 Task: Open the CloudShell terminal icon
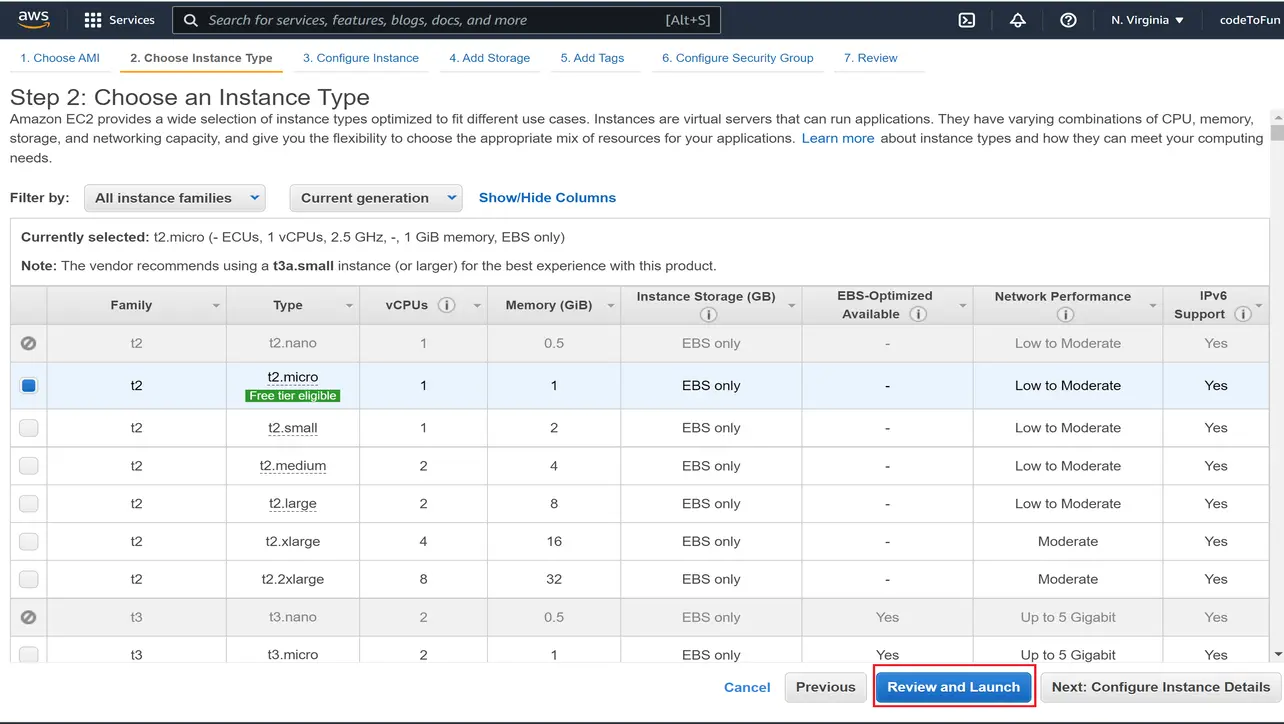967,20
